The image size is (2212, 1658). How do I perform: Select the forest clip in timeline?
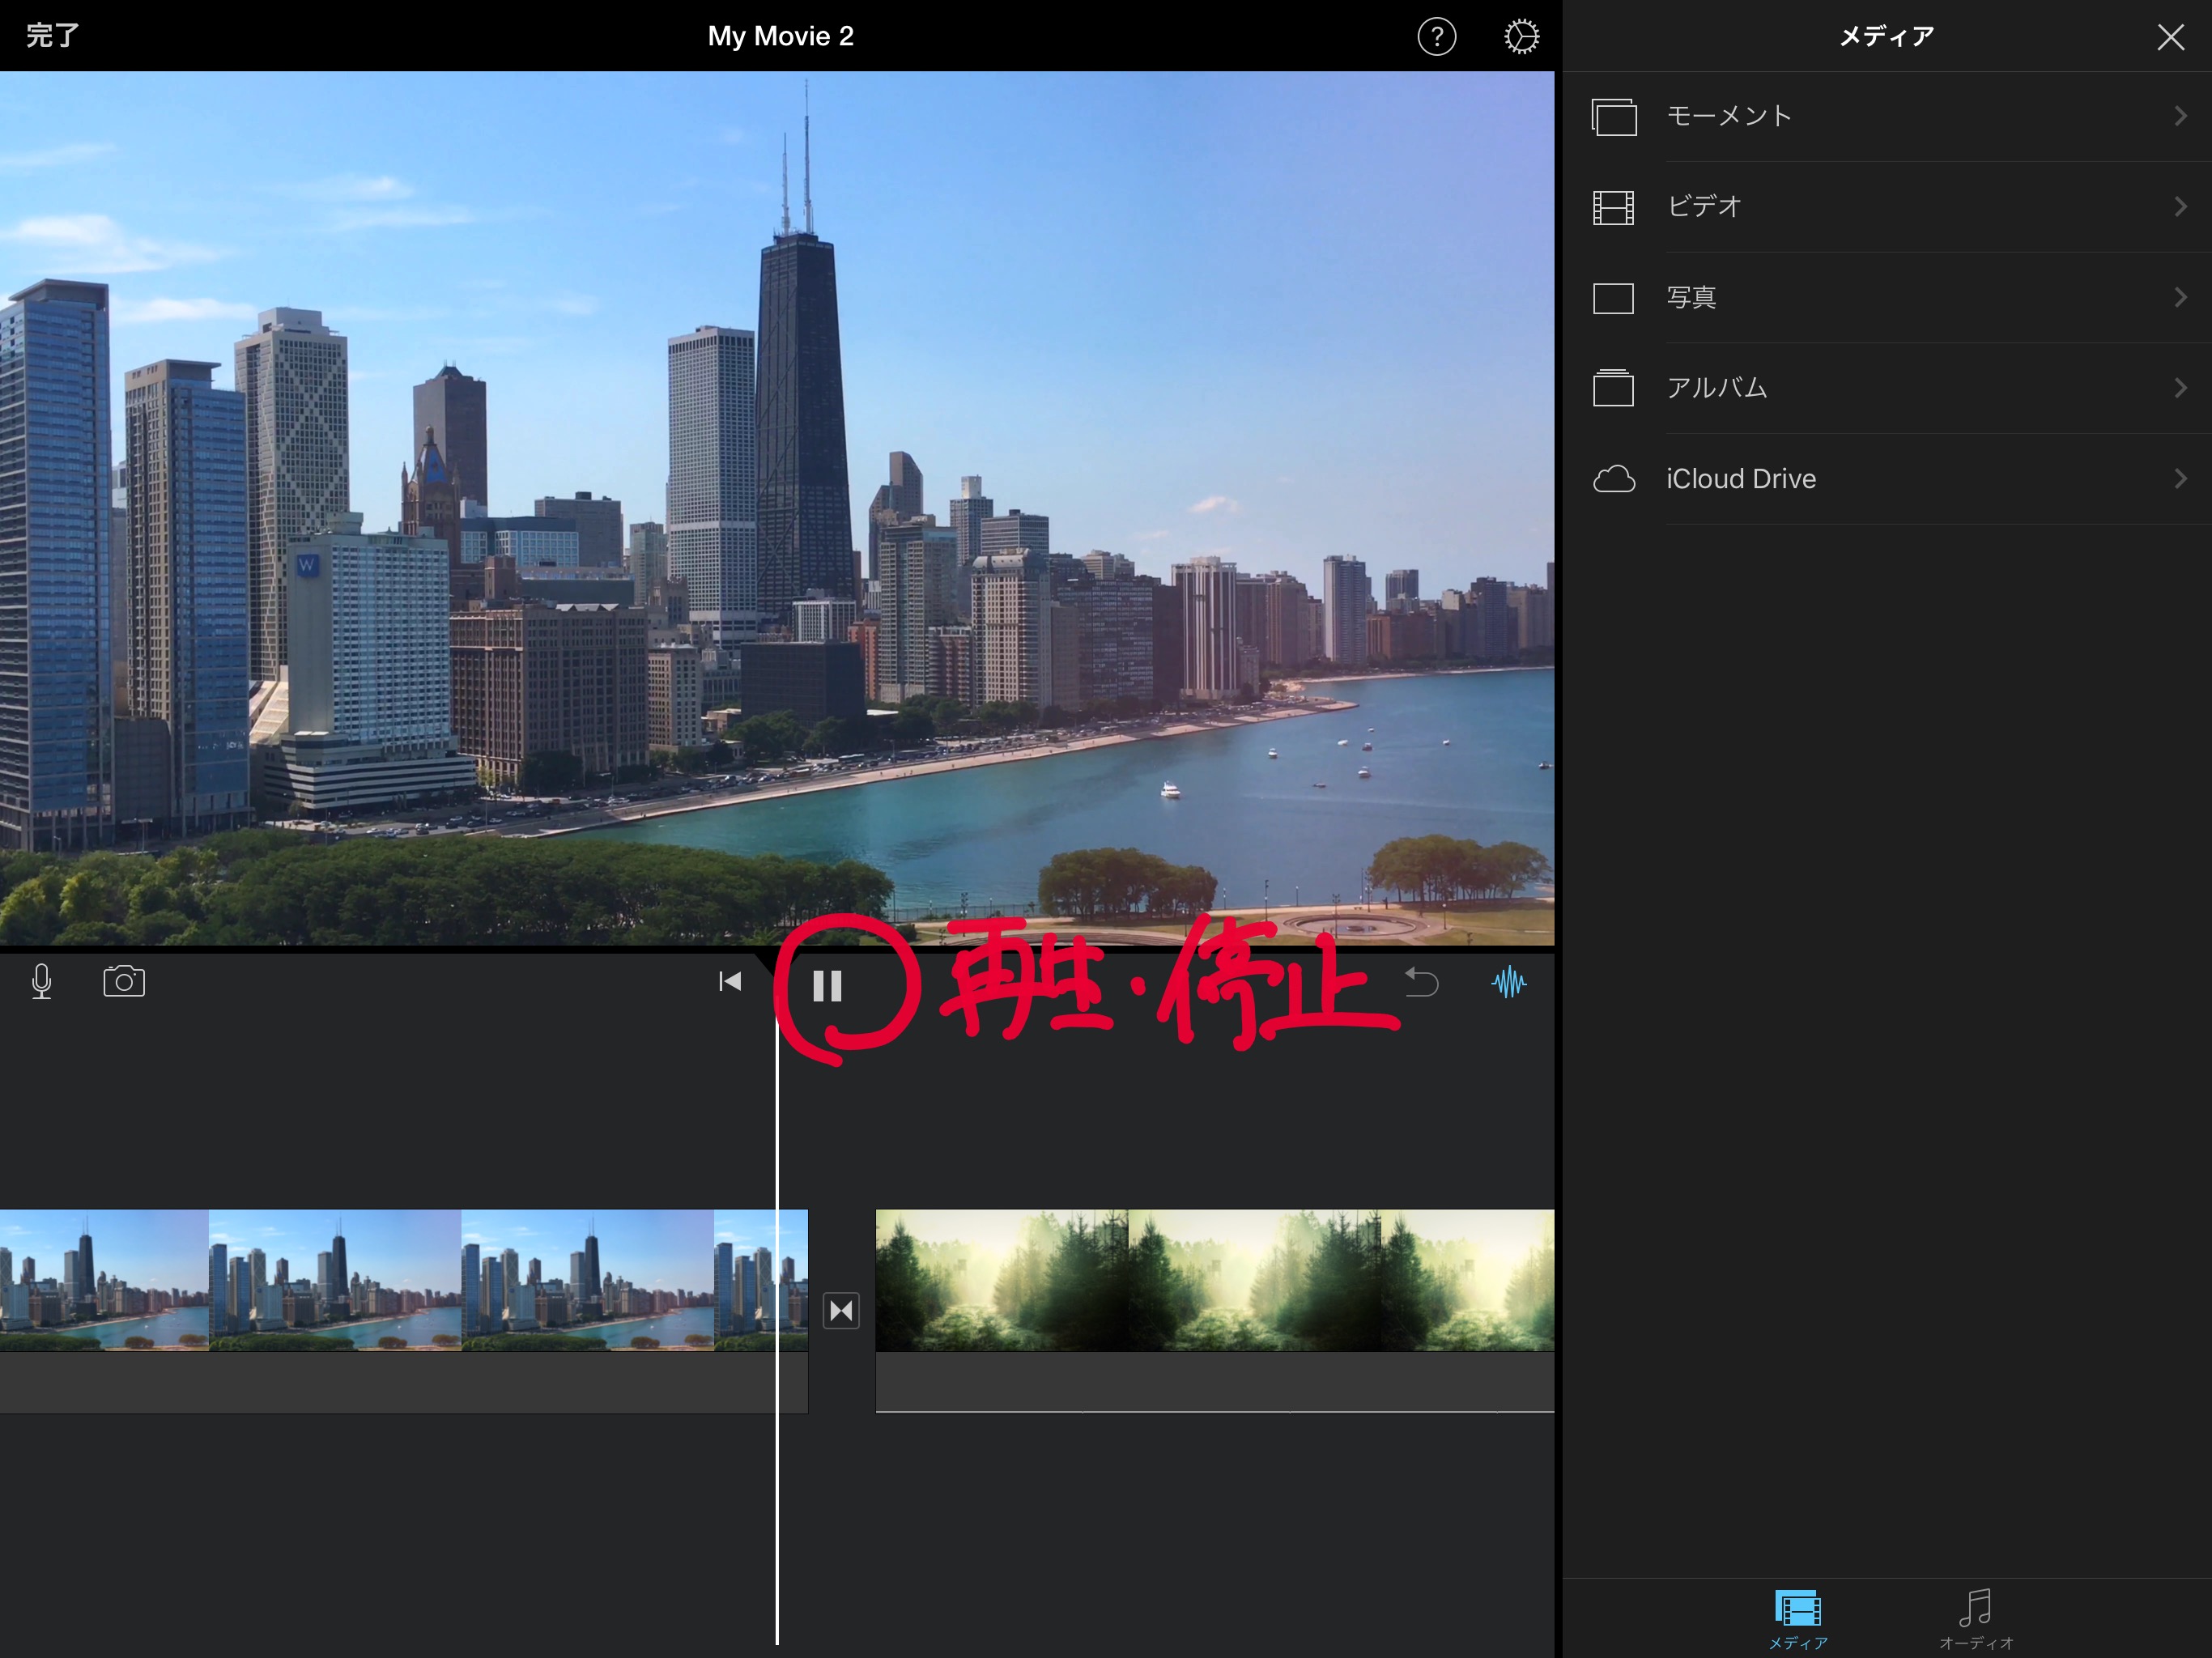click(x=1214, y=1281)
